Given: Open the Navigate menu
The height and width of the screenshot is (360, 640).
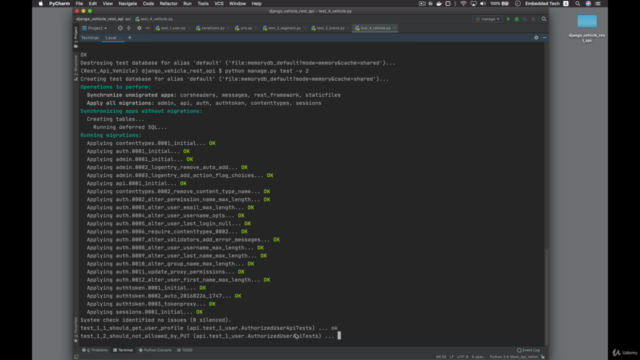Looking at the screenshot, I should pos(128,4).
